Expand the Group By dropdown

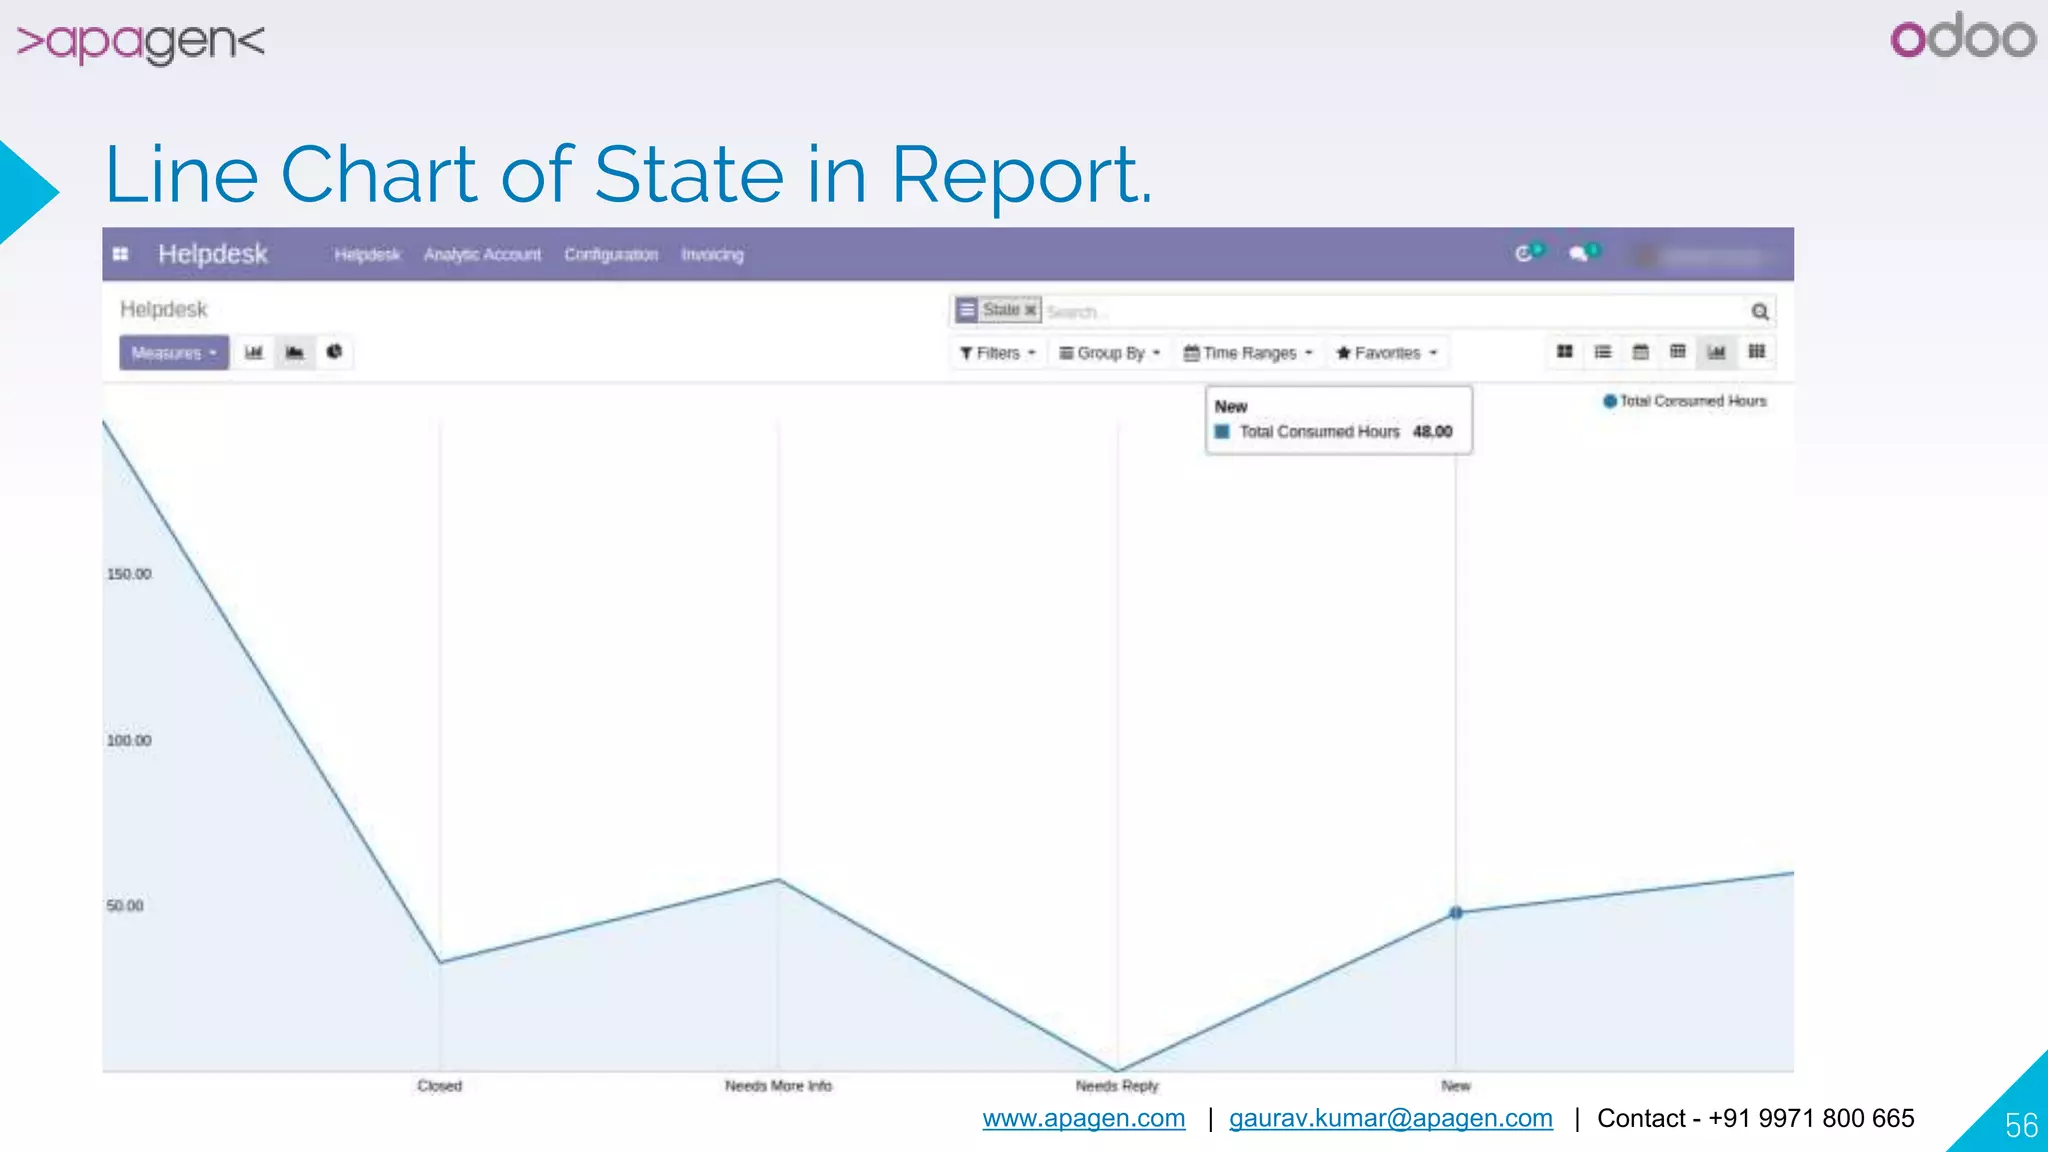[x=1110, y=353]
